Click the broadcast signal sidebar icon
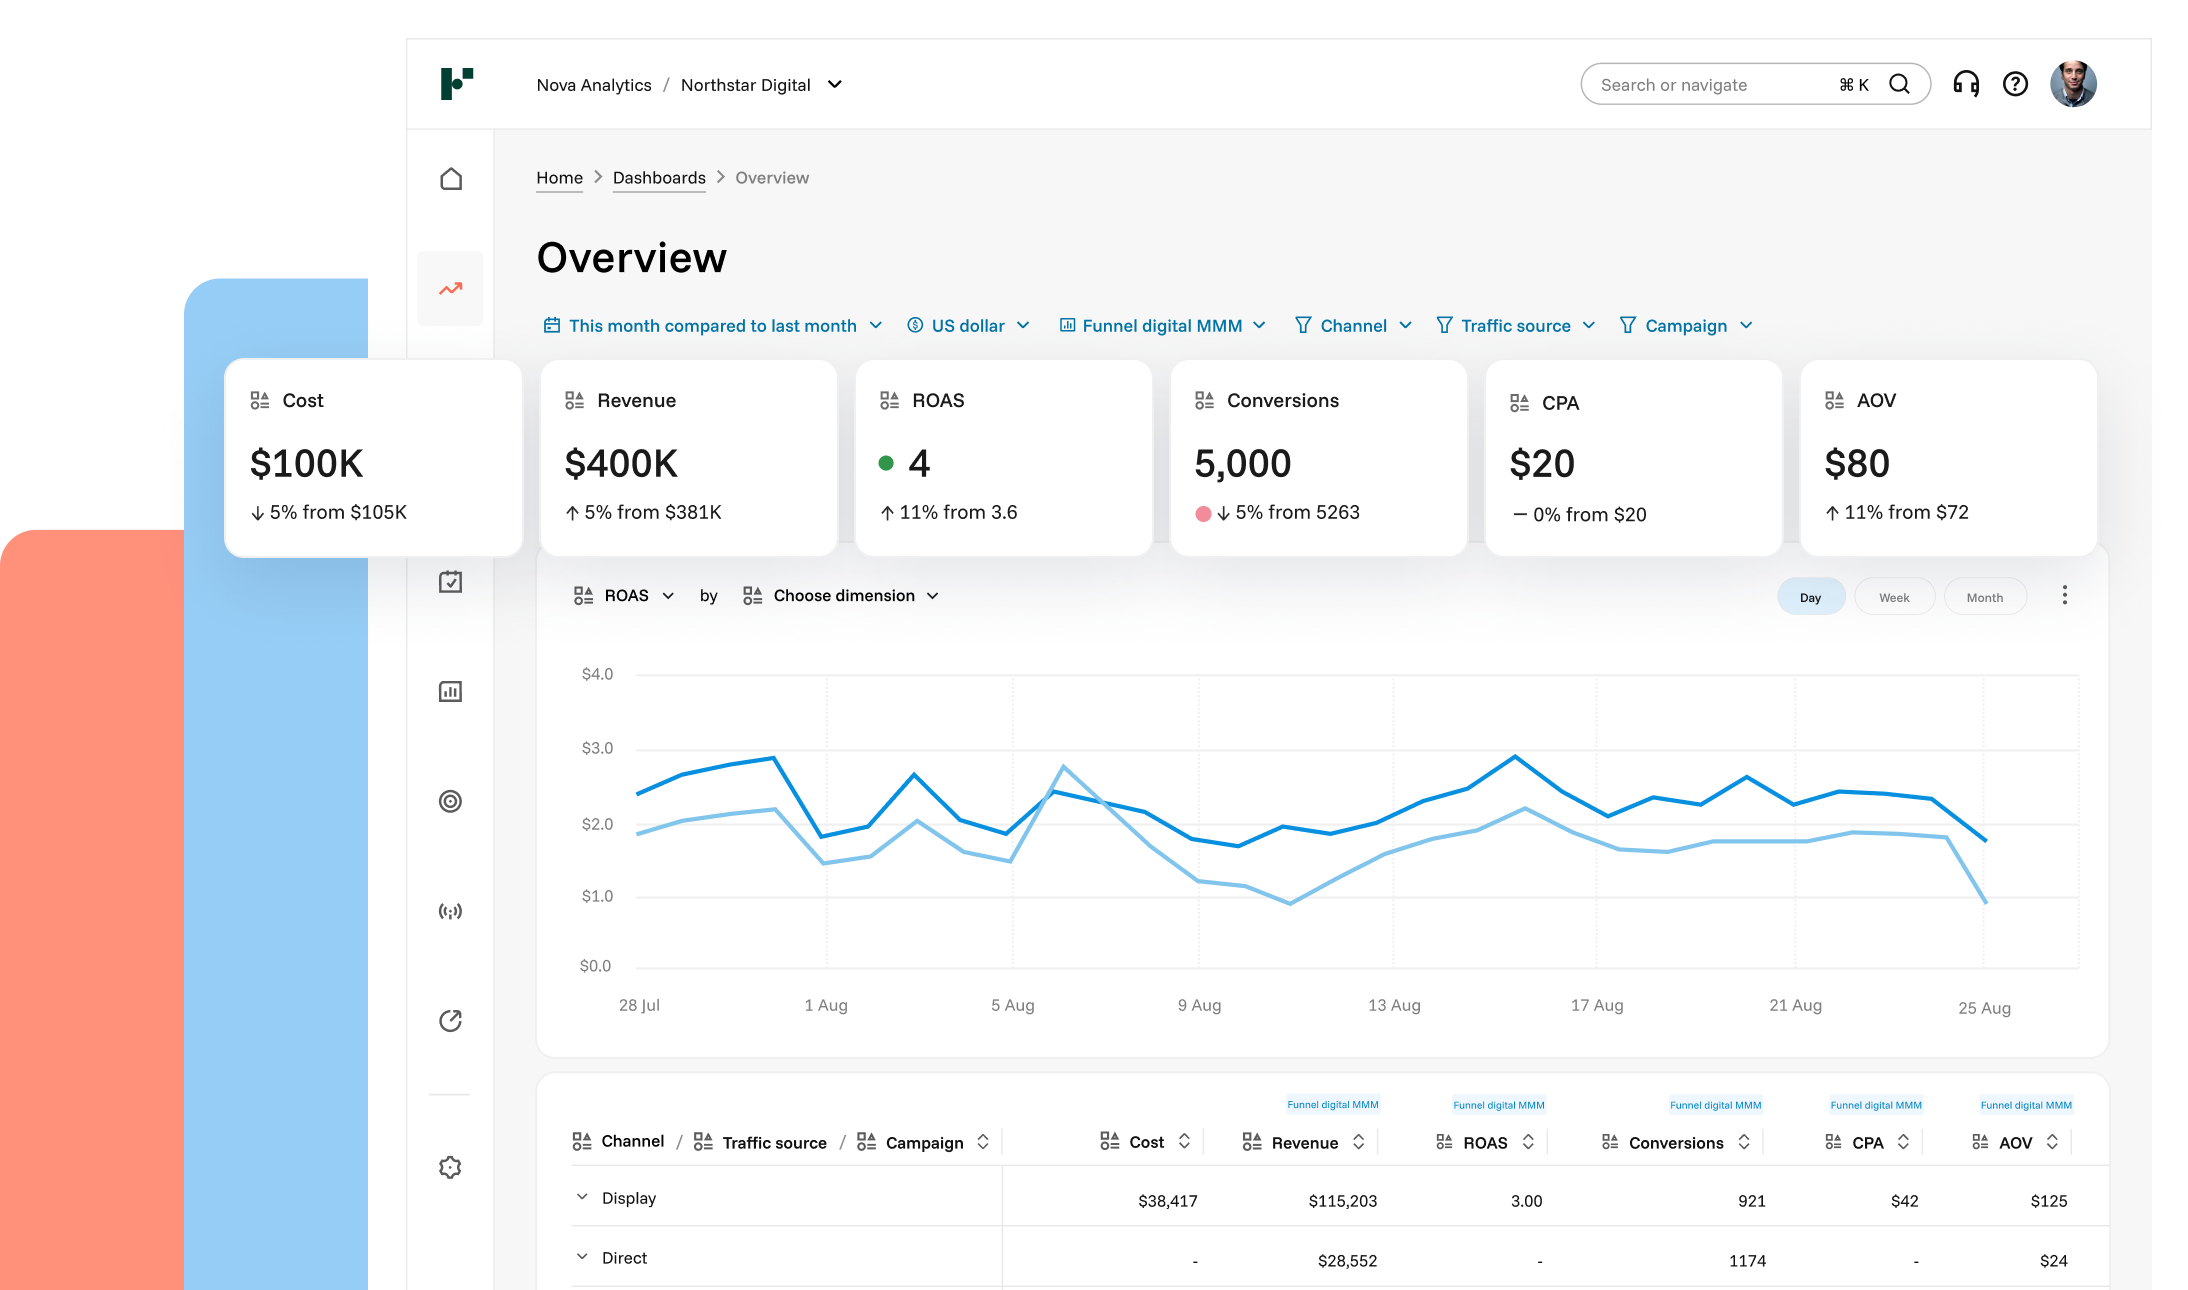 pos(451,911)
